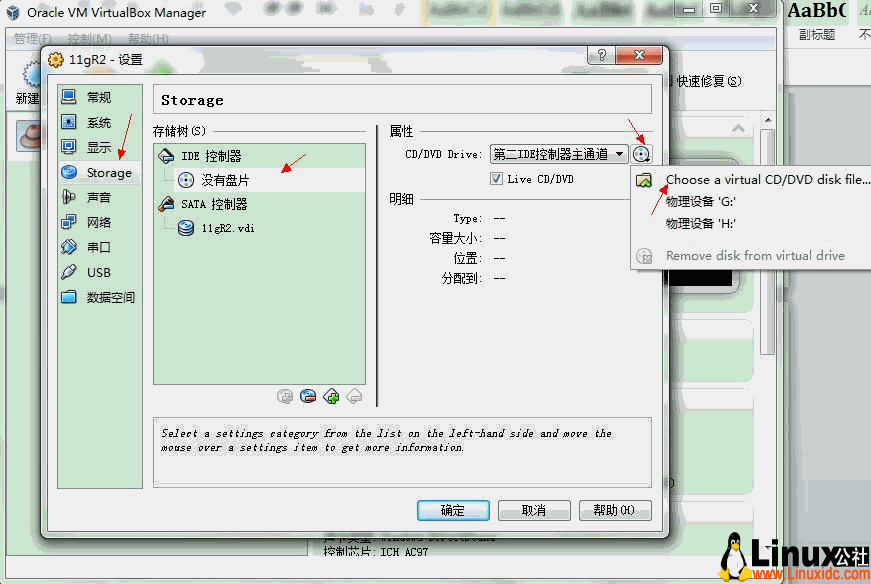Click the CD disc icon next to drive dropdown
Image resolution: width=871 pixels, height=584 pixels.
click(641, 154)
